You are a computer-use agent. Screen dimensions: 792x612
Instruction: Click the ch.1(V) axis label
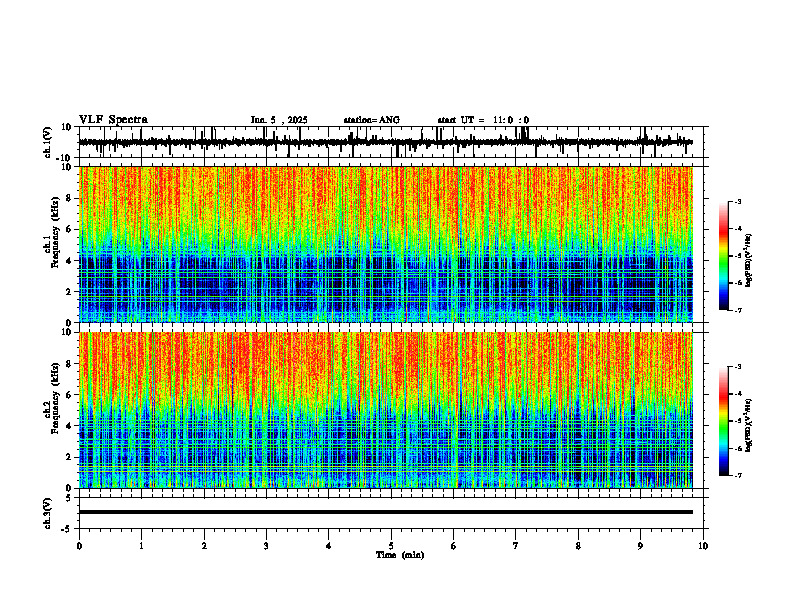48,142
